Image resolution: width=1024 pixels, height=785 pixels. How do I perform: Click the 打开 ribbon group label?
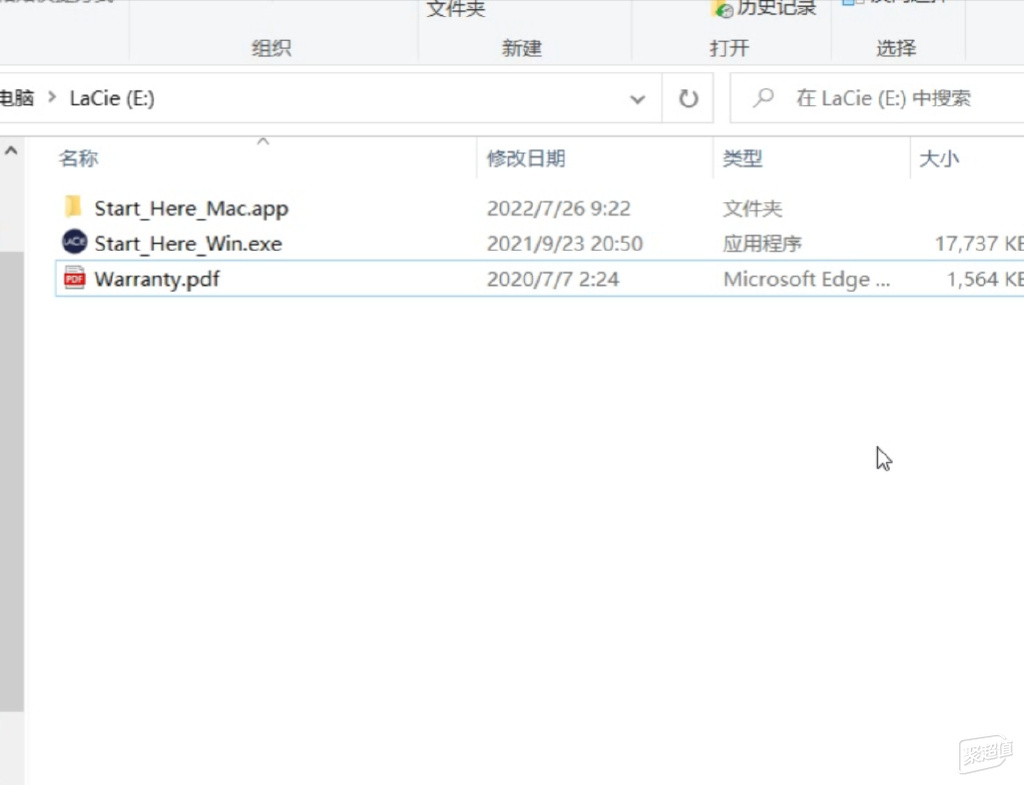click(x=729, y=48)
